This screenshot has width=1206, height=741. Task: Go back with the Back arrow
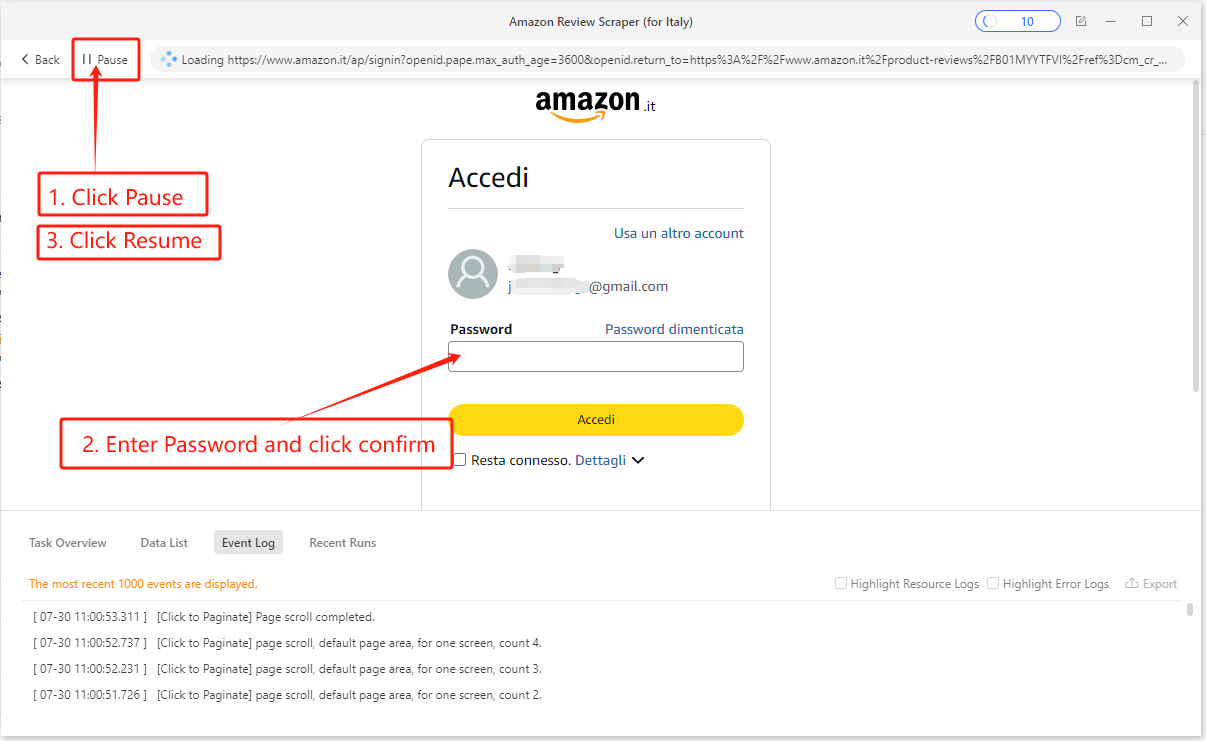[x=40, y=60]
